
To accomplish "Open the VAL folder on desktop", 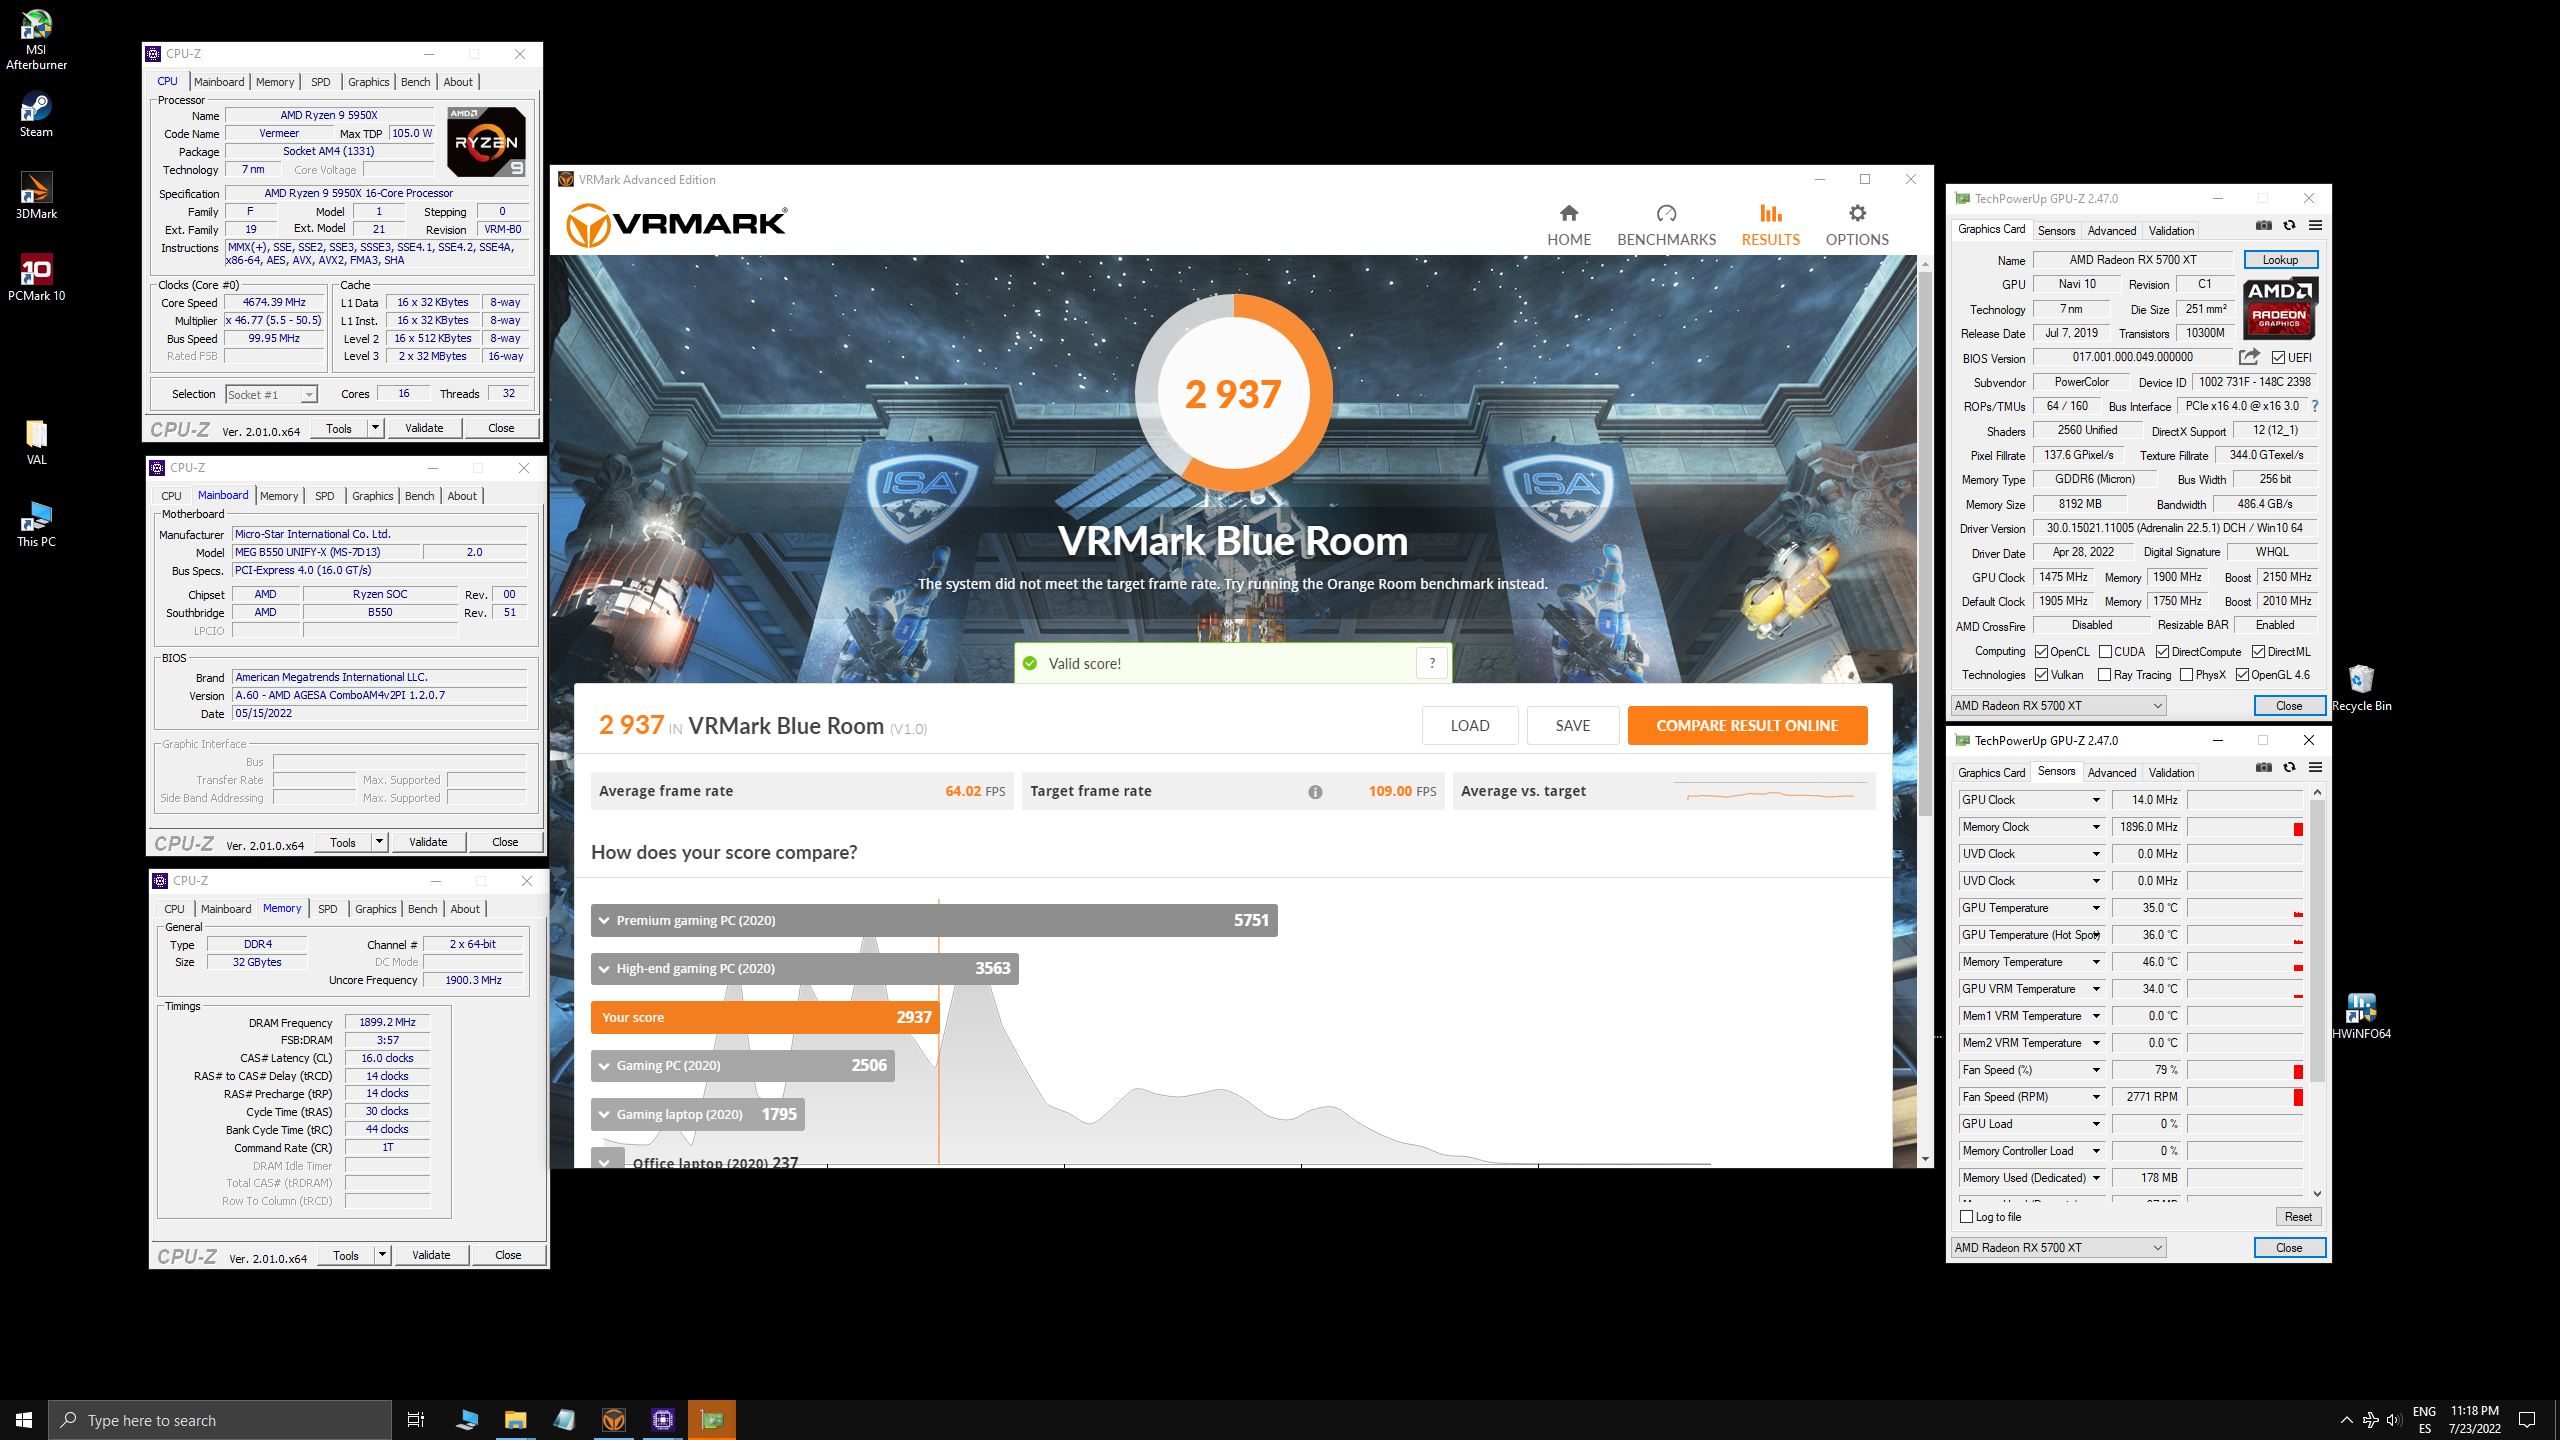I will coord(36,442).
